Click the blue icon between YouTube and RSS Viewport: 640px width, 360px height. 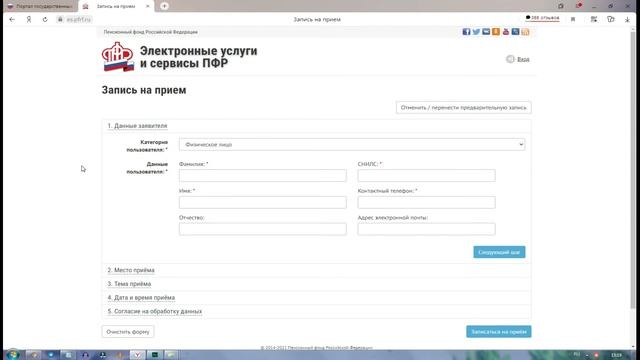coord(516,32)
